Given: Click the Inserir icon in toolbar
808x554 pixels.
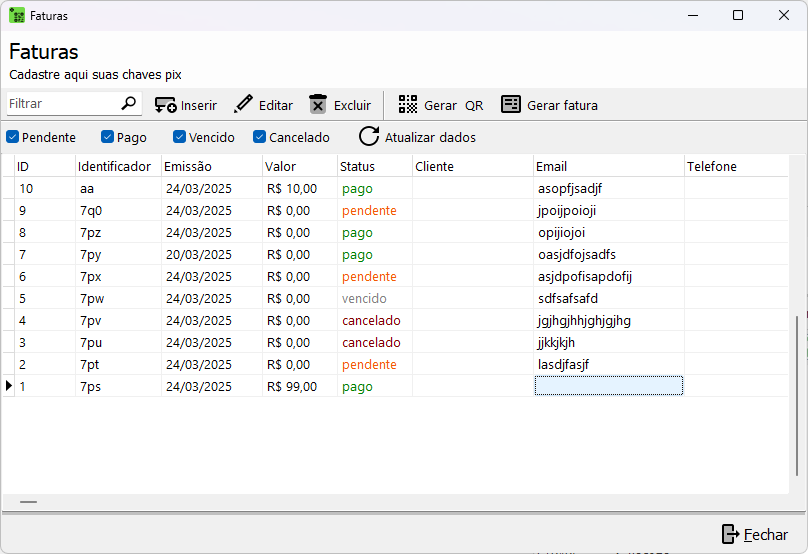Looking at the screenshot, I should pyautogui.click(x=166, y=105).
